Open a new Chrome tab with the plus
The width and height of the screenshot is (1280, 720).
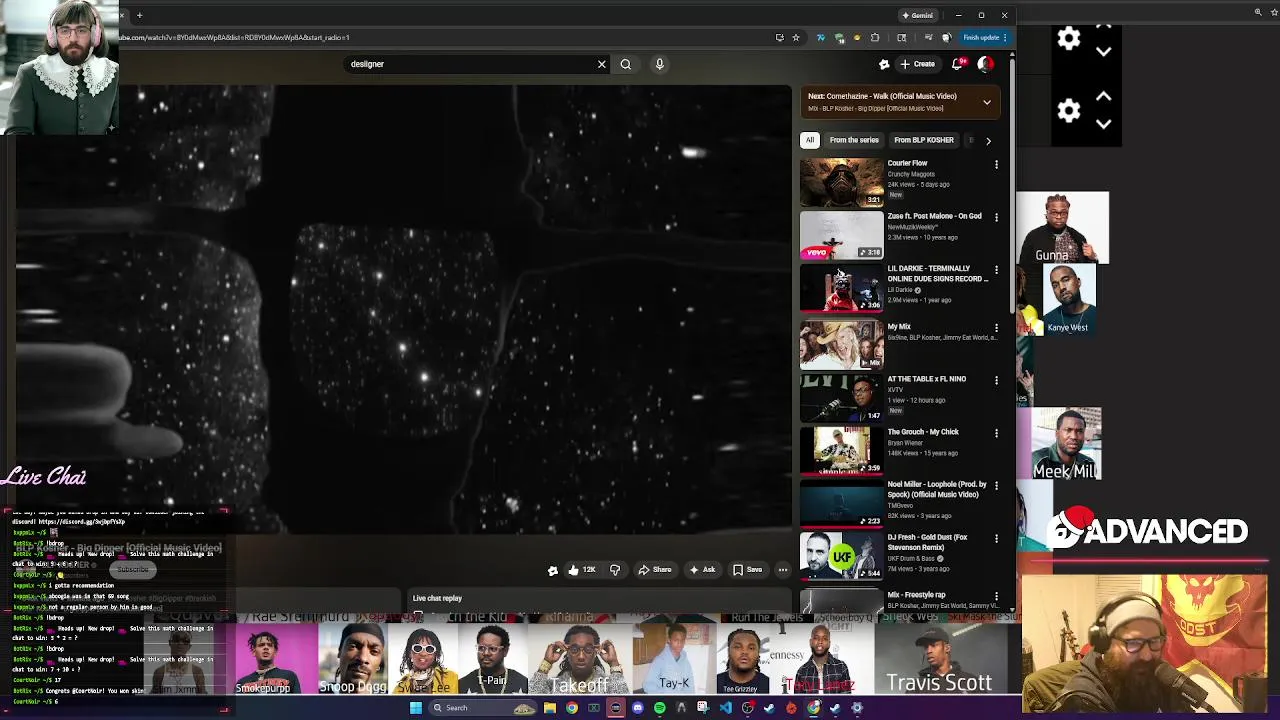[140, 15]
